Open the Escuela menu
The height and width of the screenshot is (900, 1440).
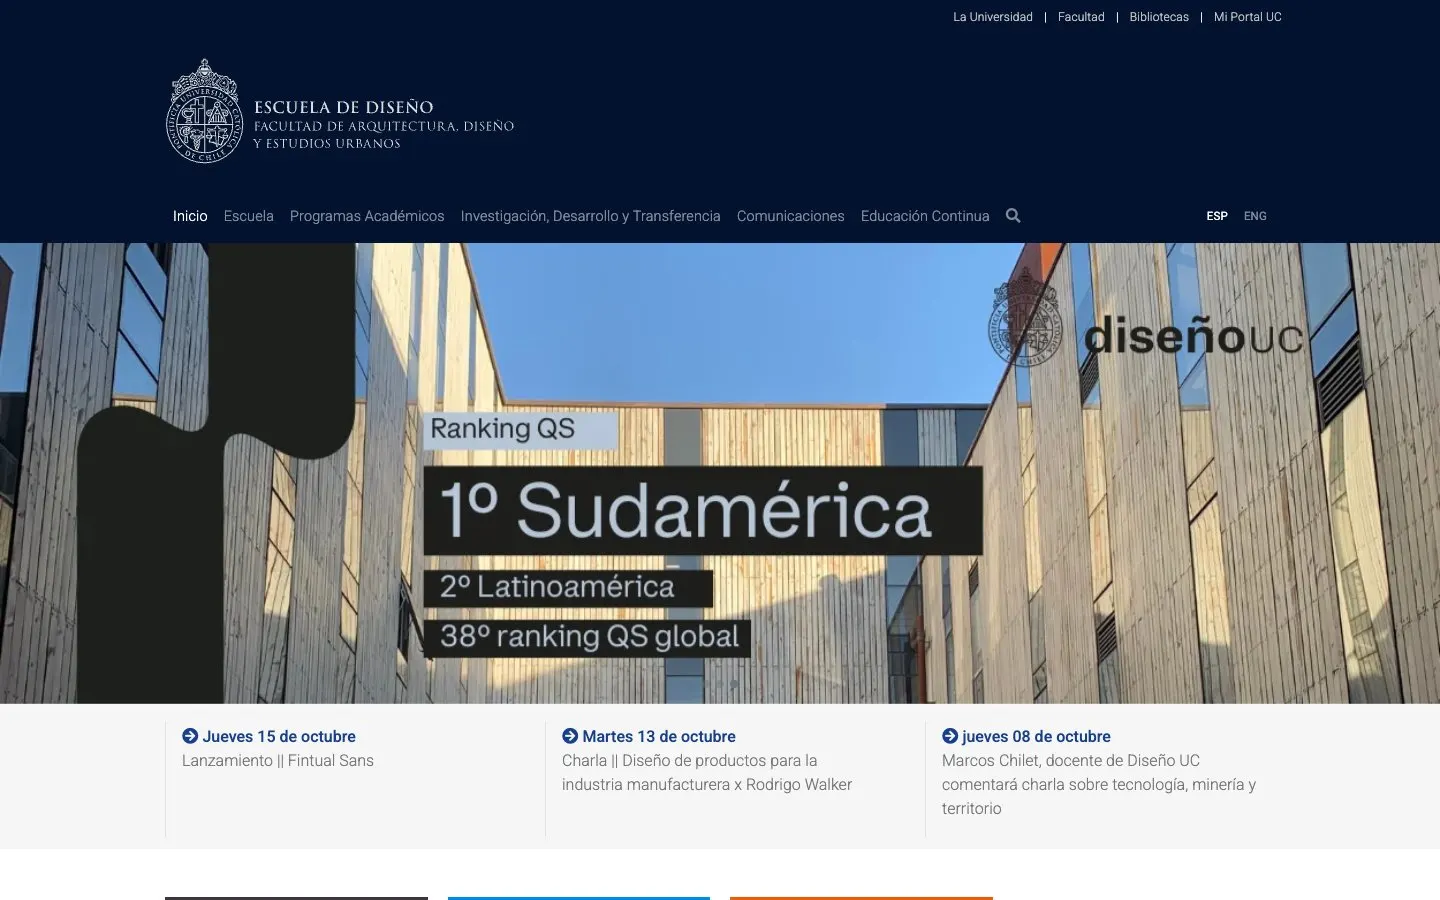249,216
